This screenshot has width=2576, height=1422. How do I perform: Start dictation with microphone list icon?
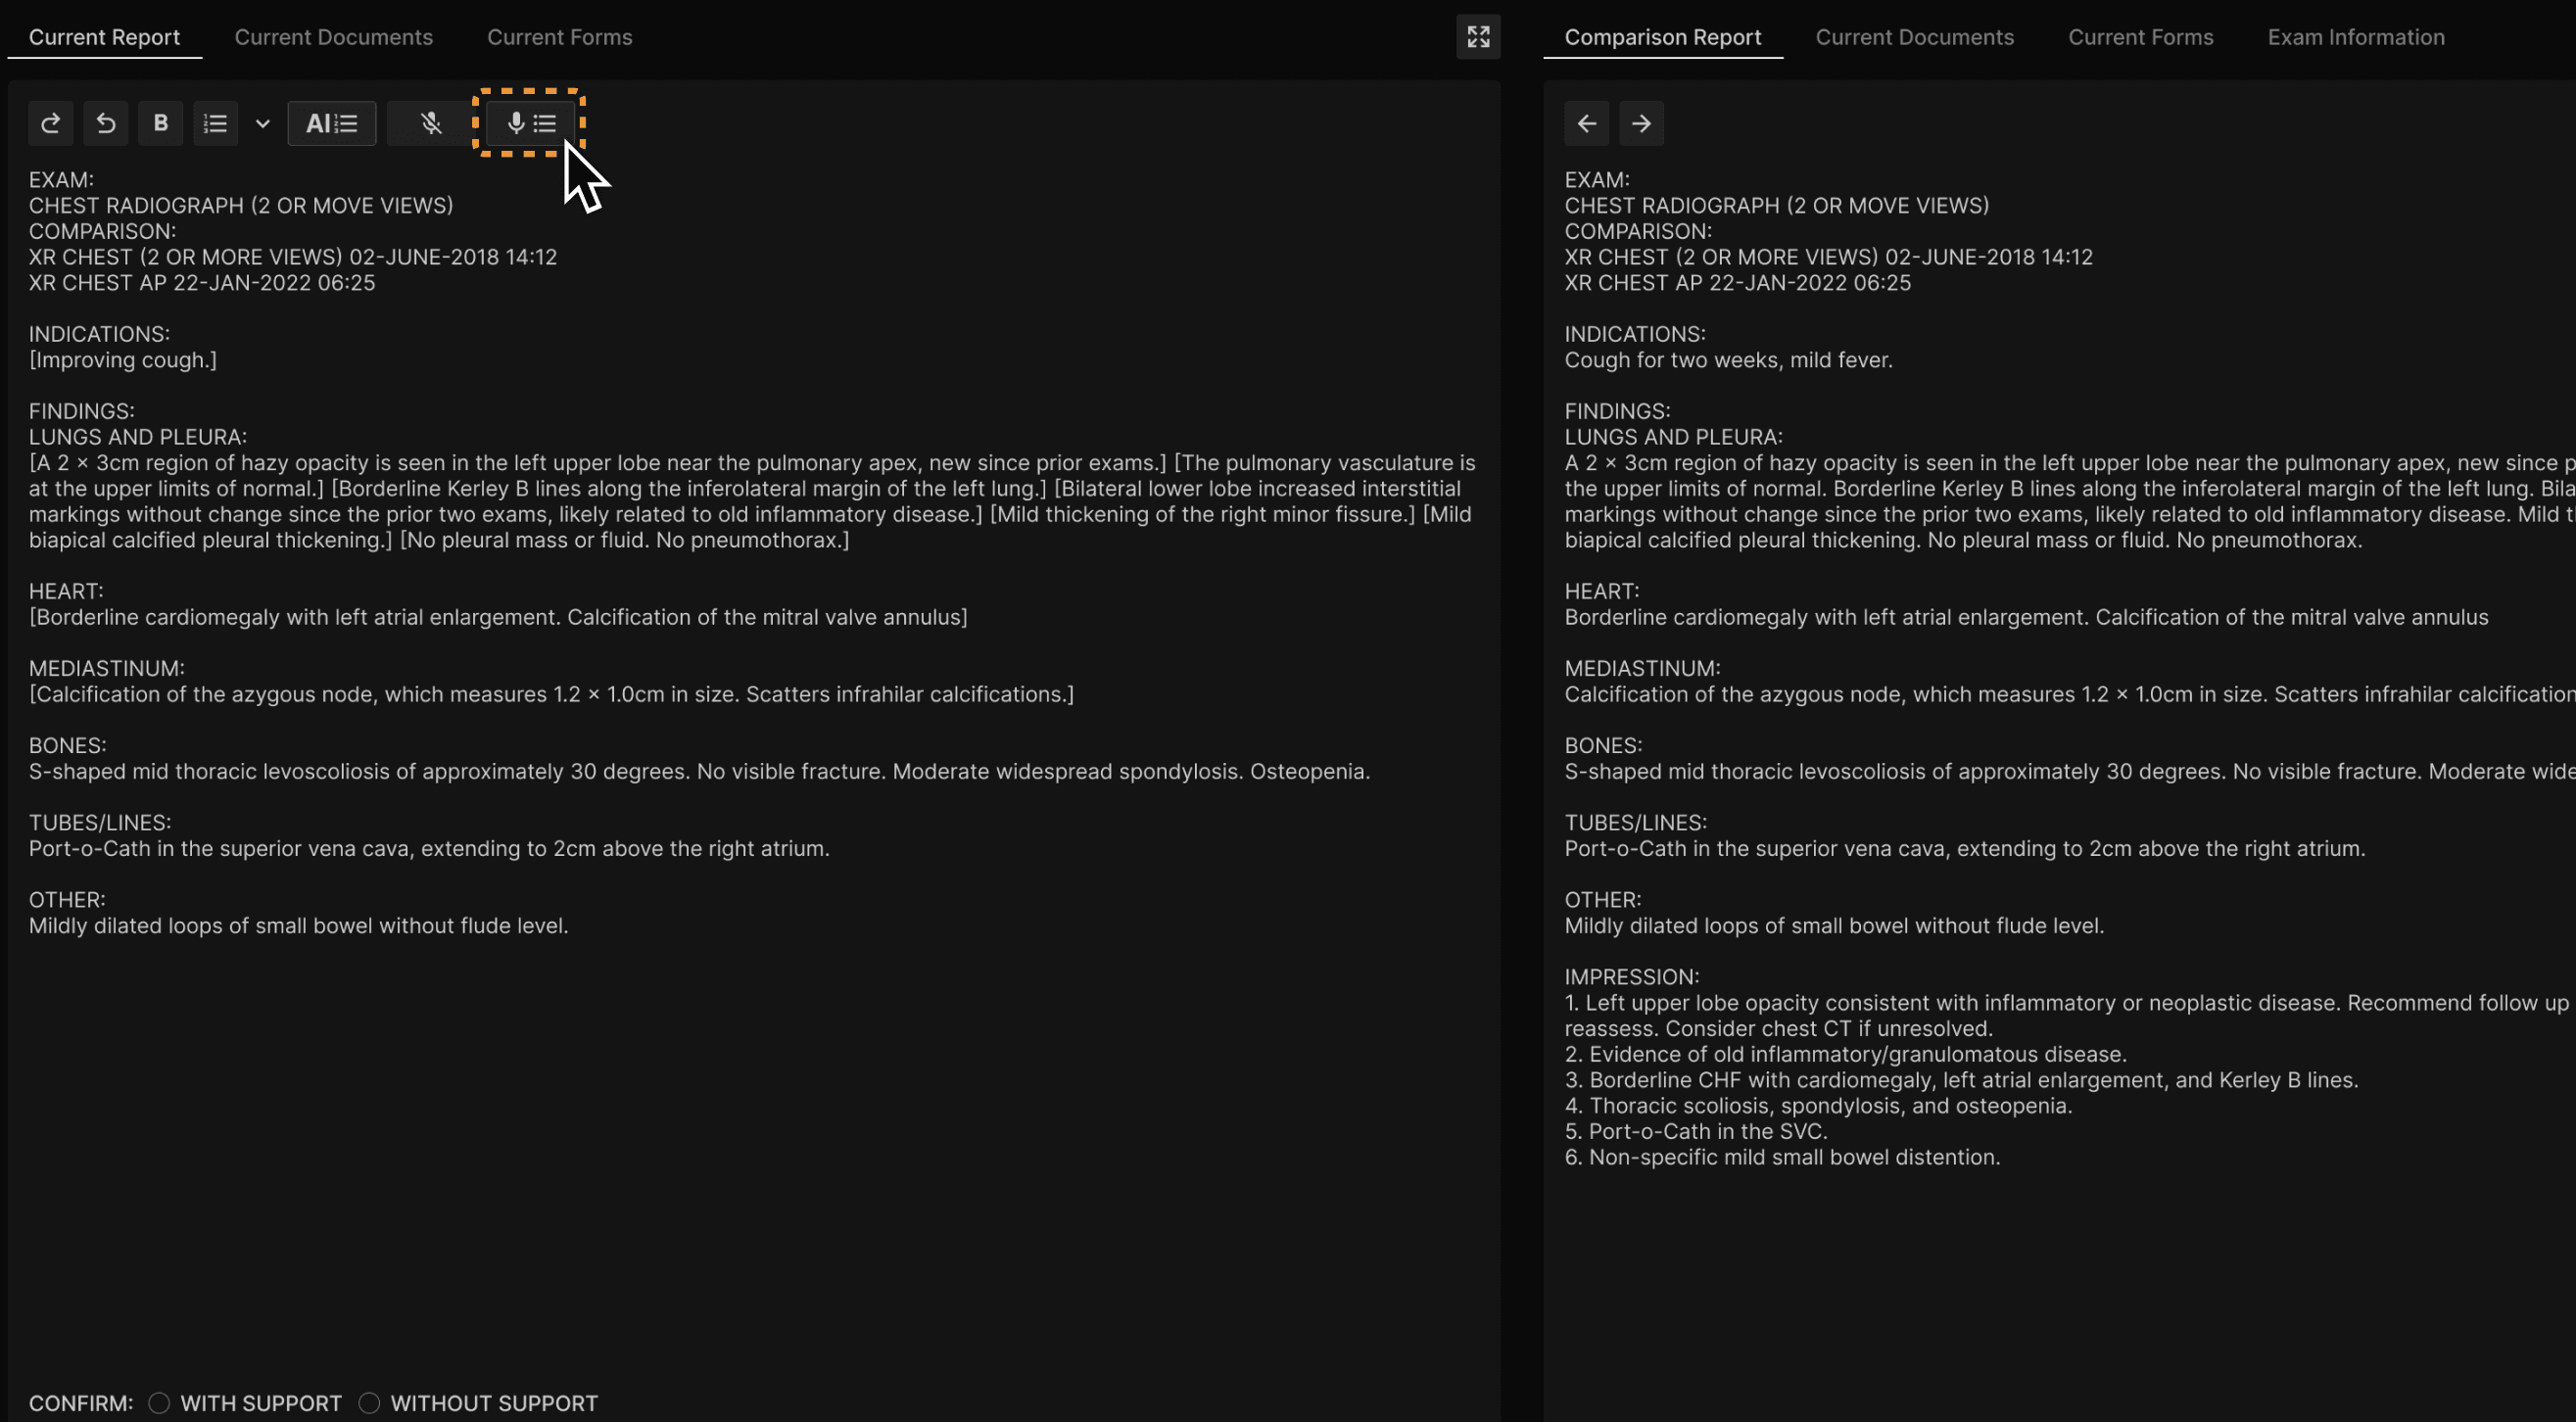click(530, 123)
